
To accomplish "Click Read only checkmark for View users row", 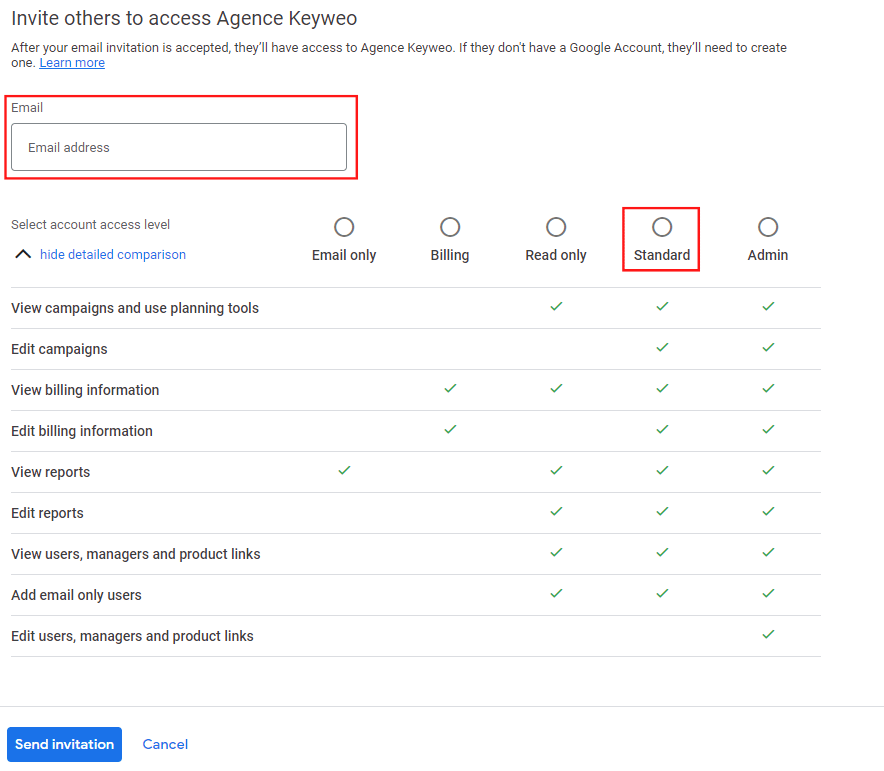I will click(x=556, y=552).
